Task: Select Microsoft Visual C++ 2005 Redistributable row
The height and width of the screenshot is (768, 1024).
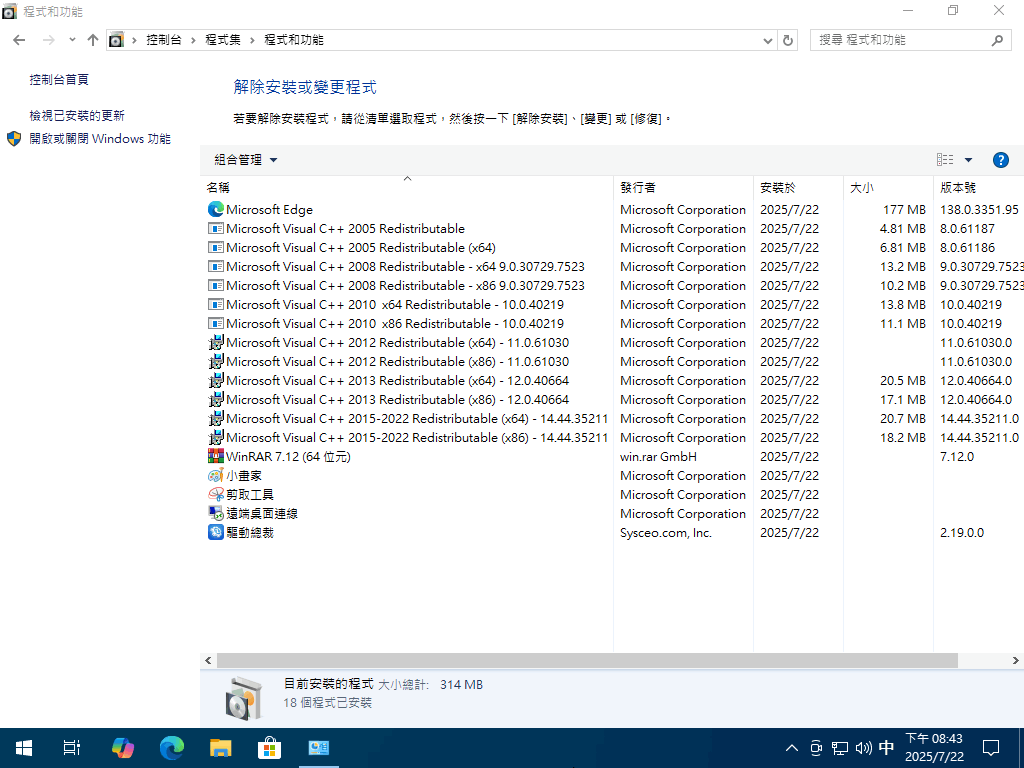Action: coord(611,228)
